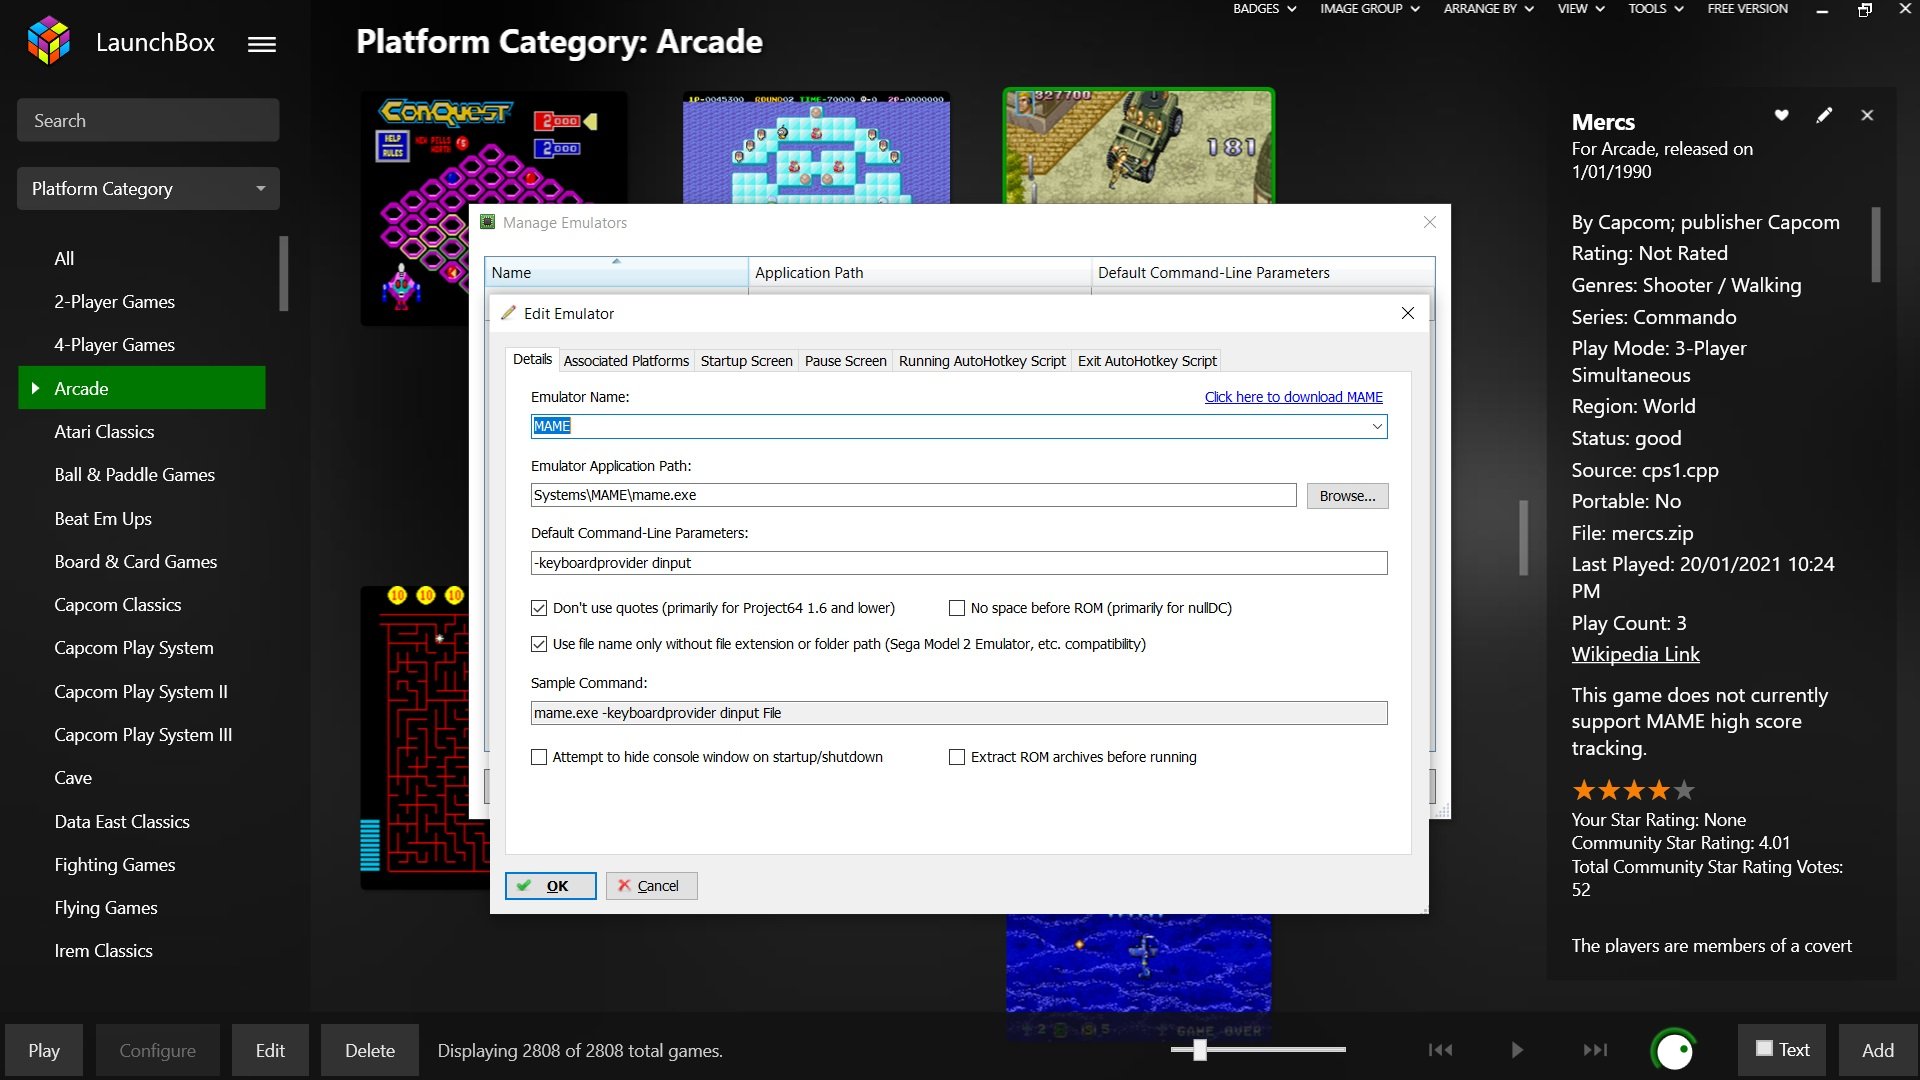This screenshot has height=1080, width=1920.
Task: Click the Search field
Action: point(148,120)
